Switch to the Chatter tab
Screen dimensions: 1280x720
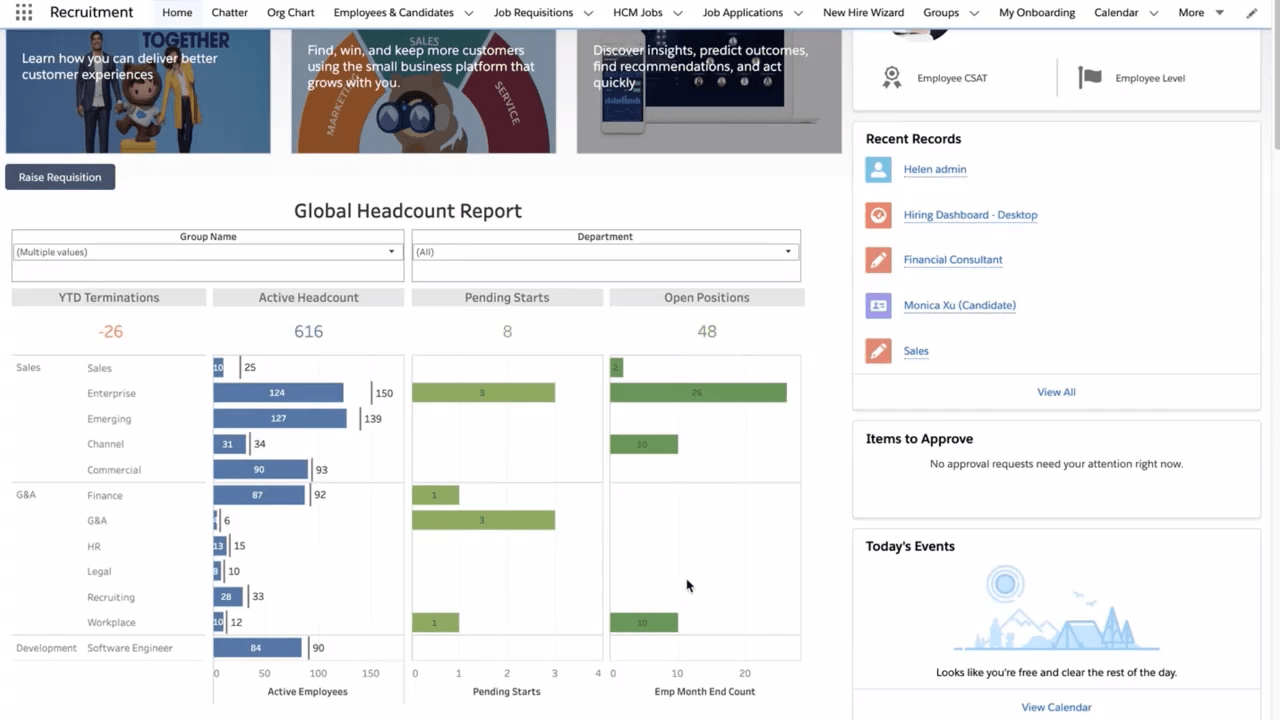(x=229, y=13)
